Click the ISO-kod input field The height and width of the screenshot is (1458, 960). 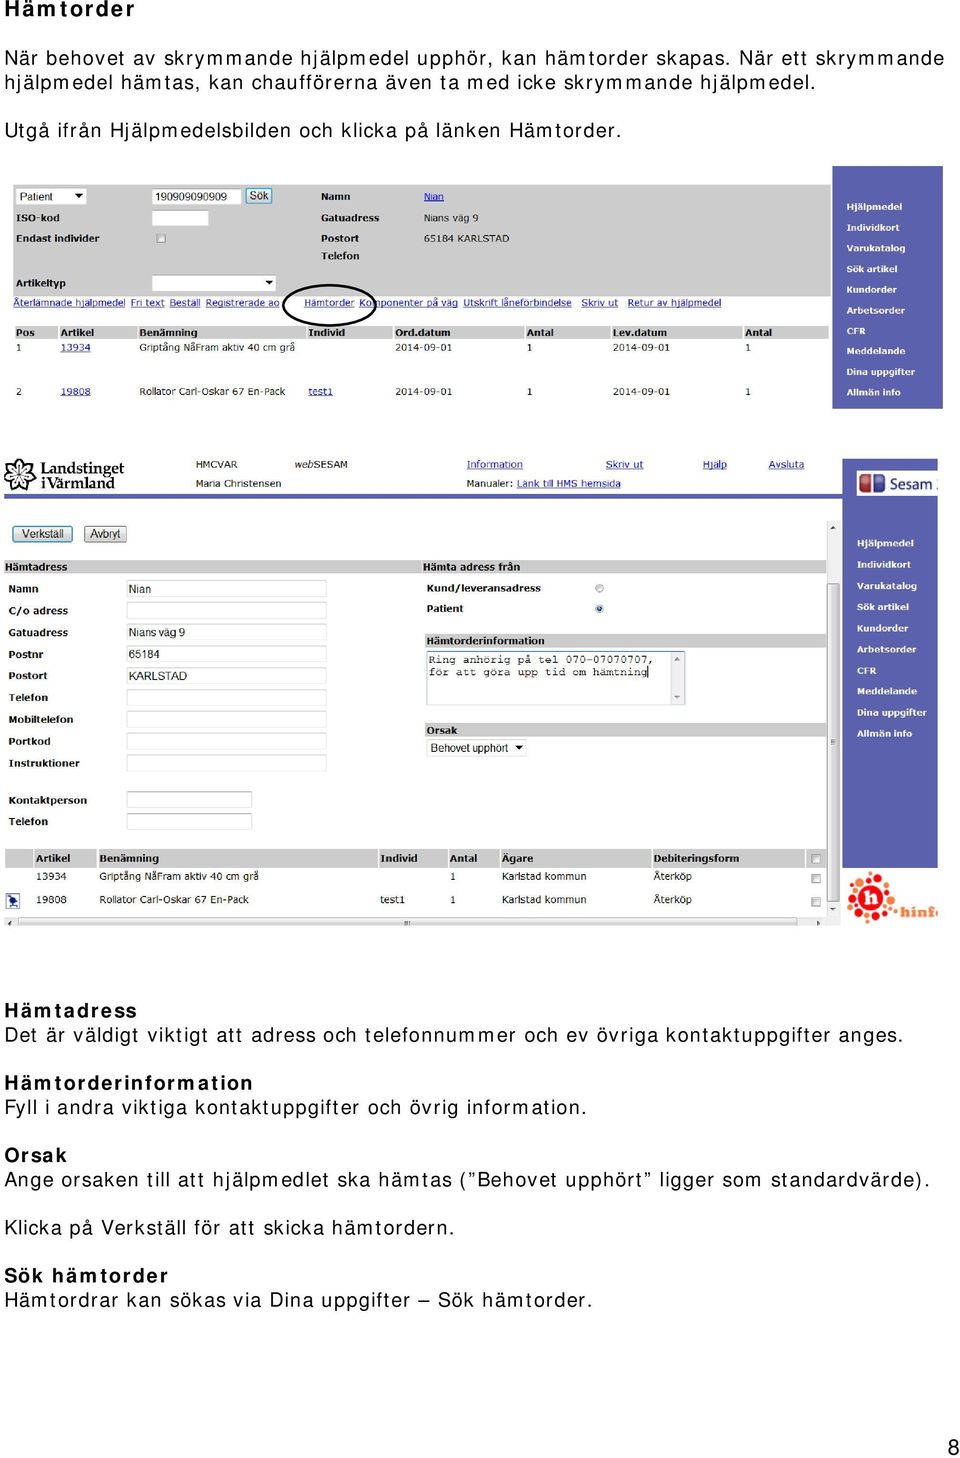pyautogui.click(x=180, y=218)
